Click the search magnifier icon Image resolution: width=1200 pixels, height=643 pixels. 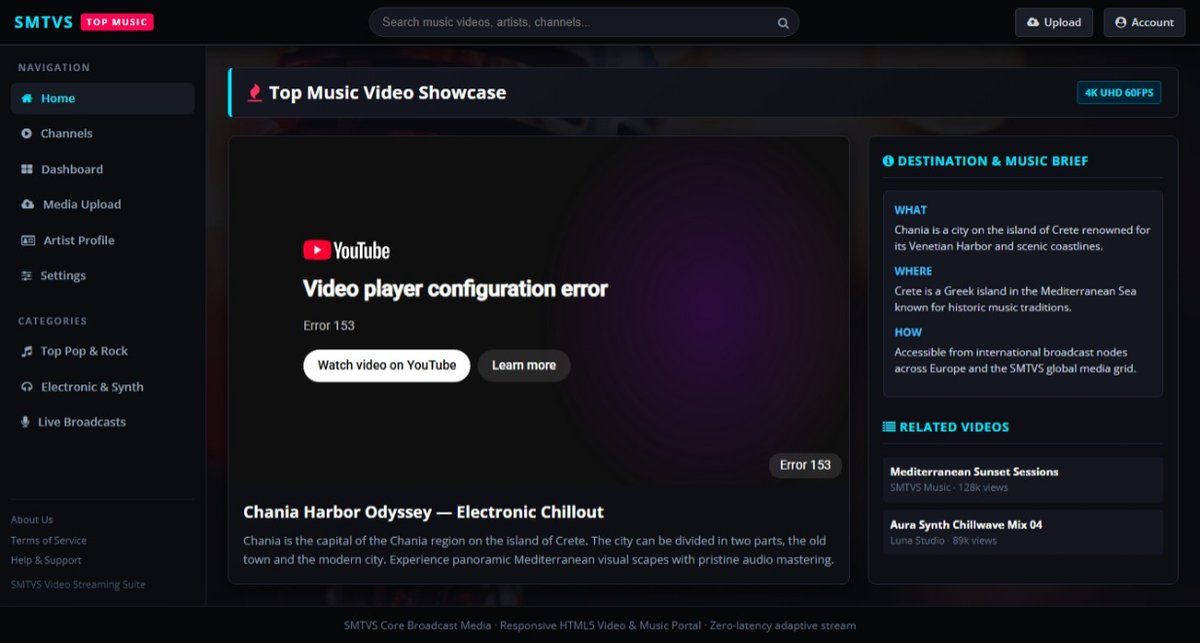coord(783,23)
